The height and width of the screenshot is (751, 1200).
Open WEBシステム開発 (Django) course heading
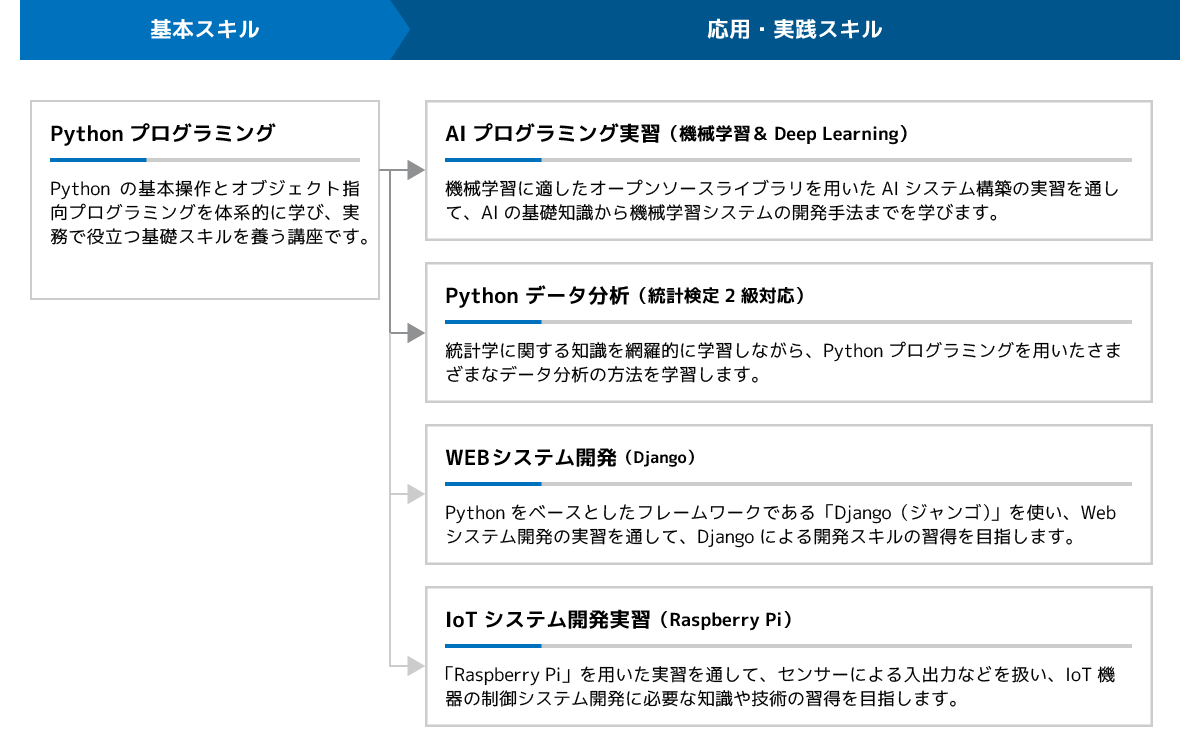pos(570,457)
